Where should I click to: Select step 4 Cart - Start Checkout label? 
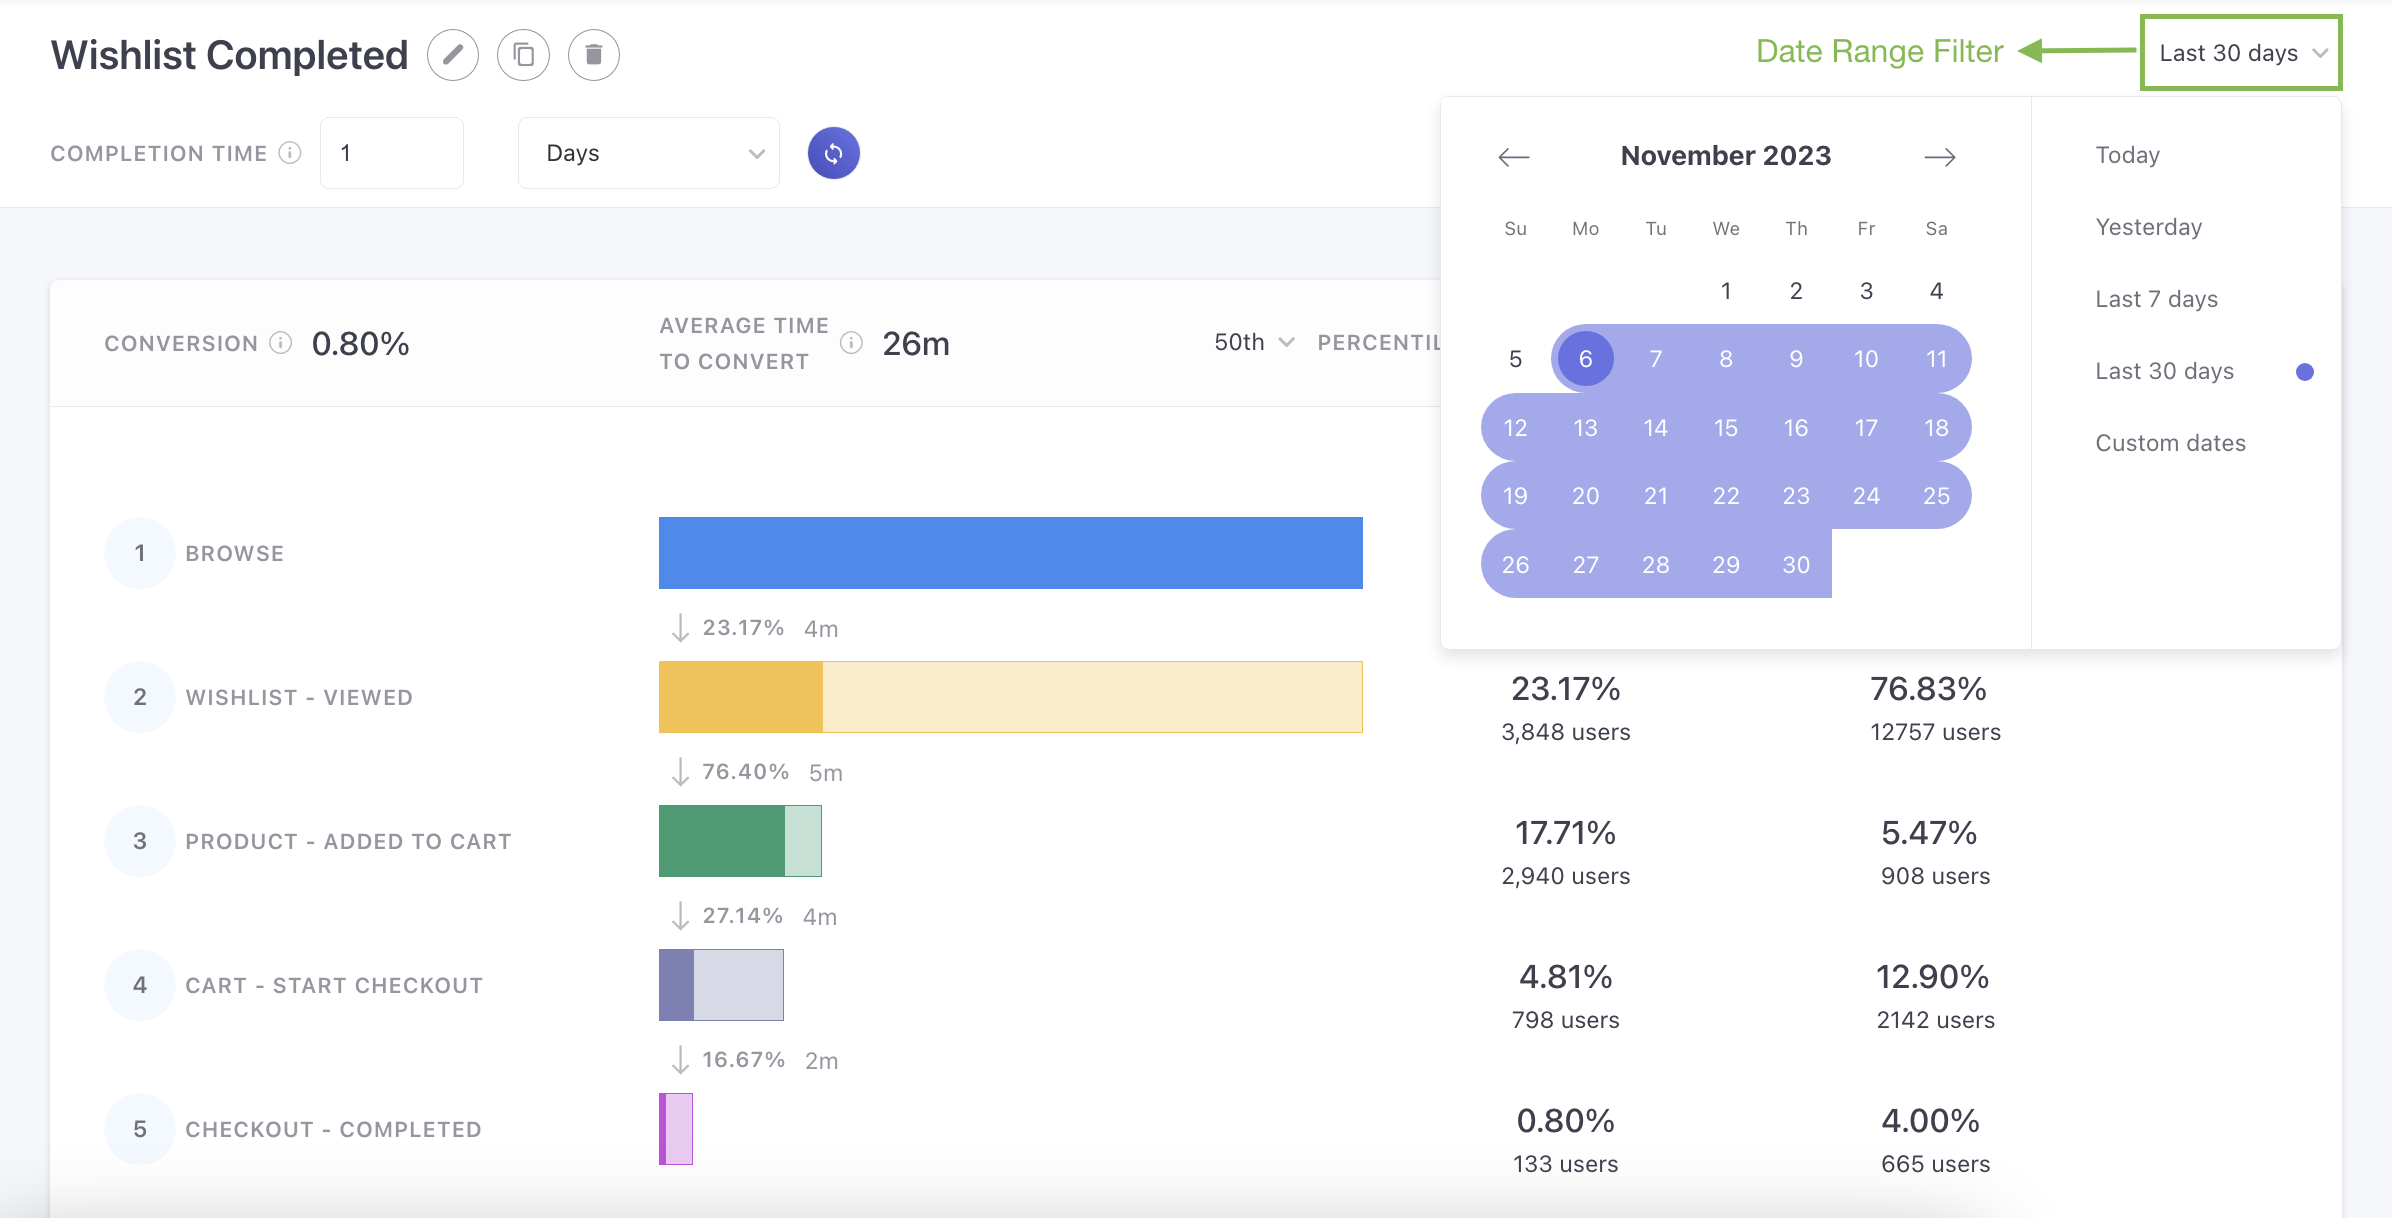(x=334, y=985)
